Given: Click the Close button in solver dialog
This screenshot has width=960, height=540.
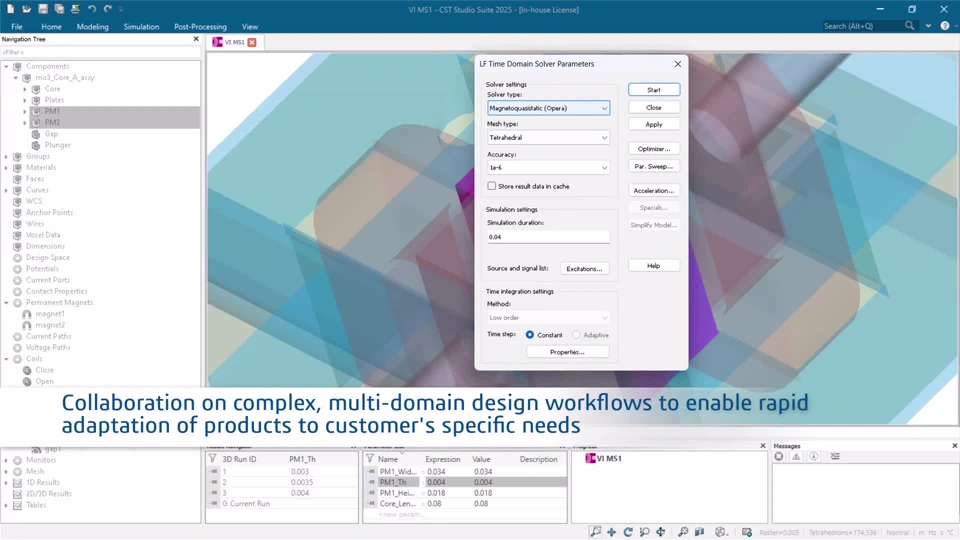Looking at the screenshot, I should (654, 107).
